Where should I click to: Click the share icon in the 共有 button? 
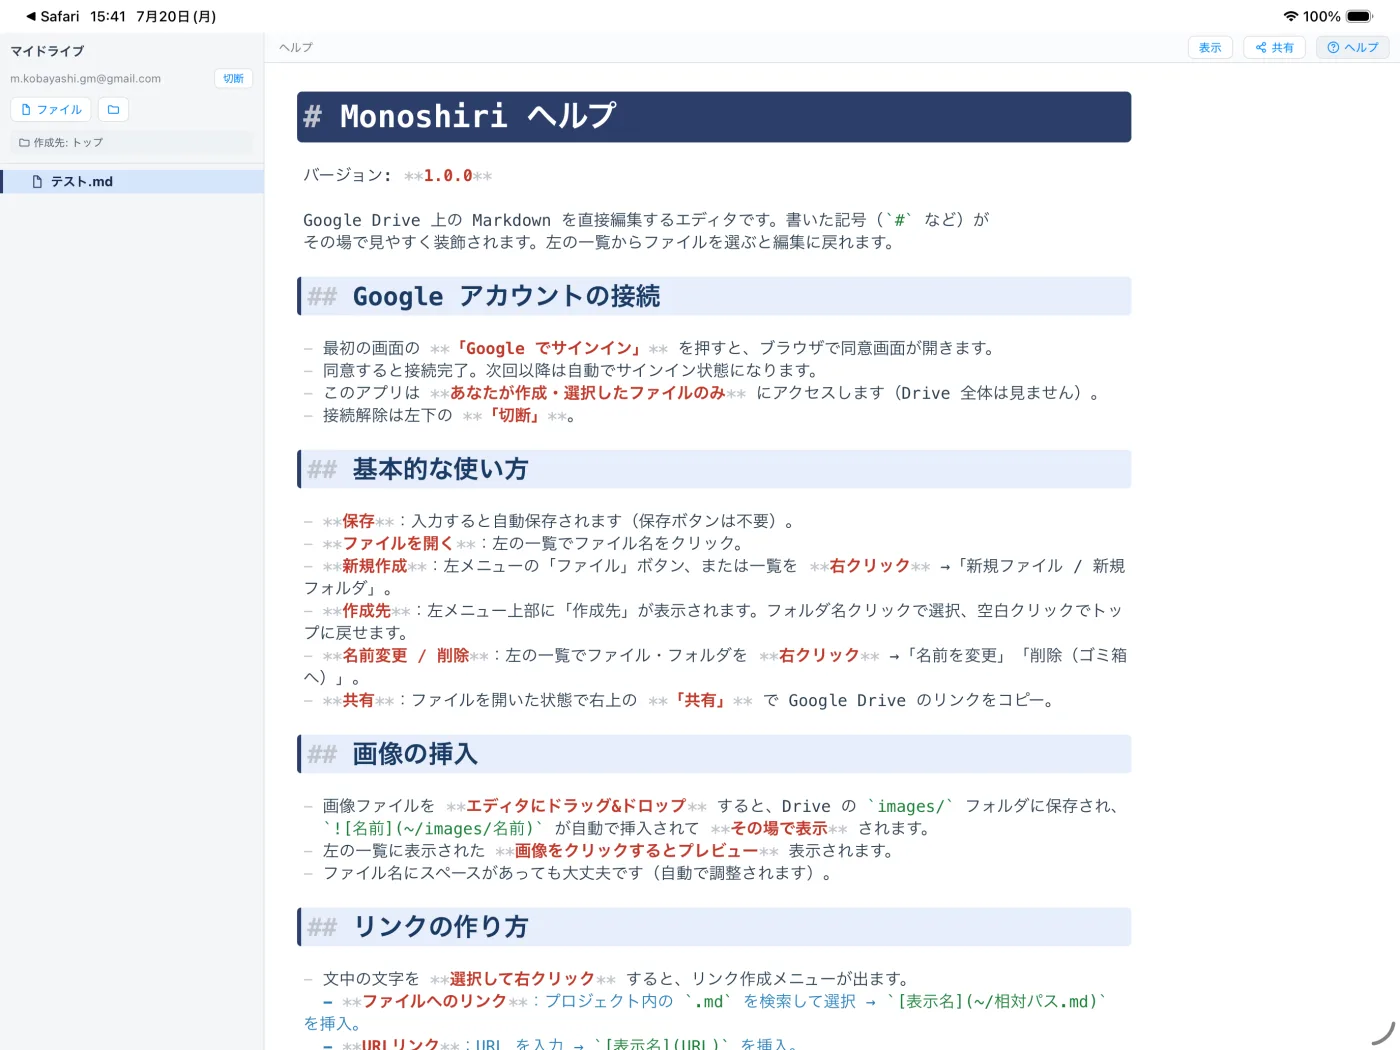tap(1261, 47)
